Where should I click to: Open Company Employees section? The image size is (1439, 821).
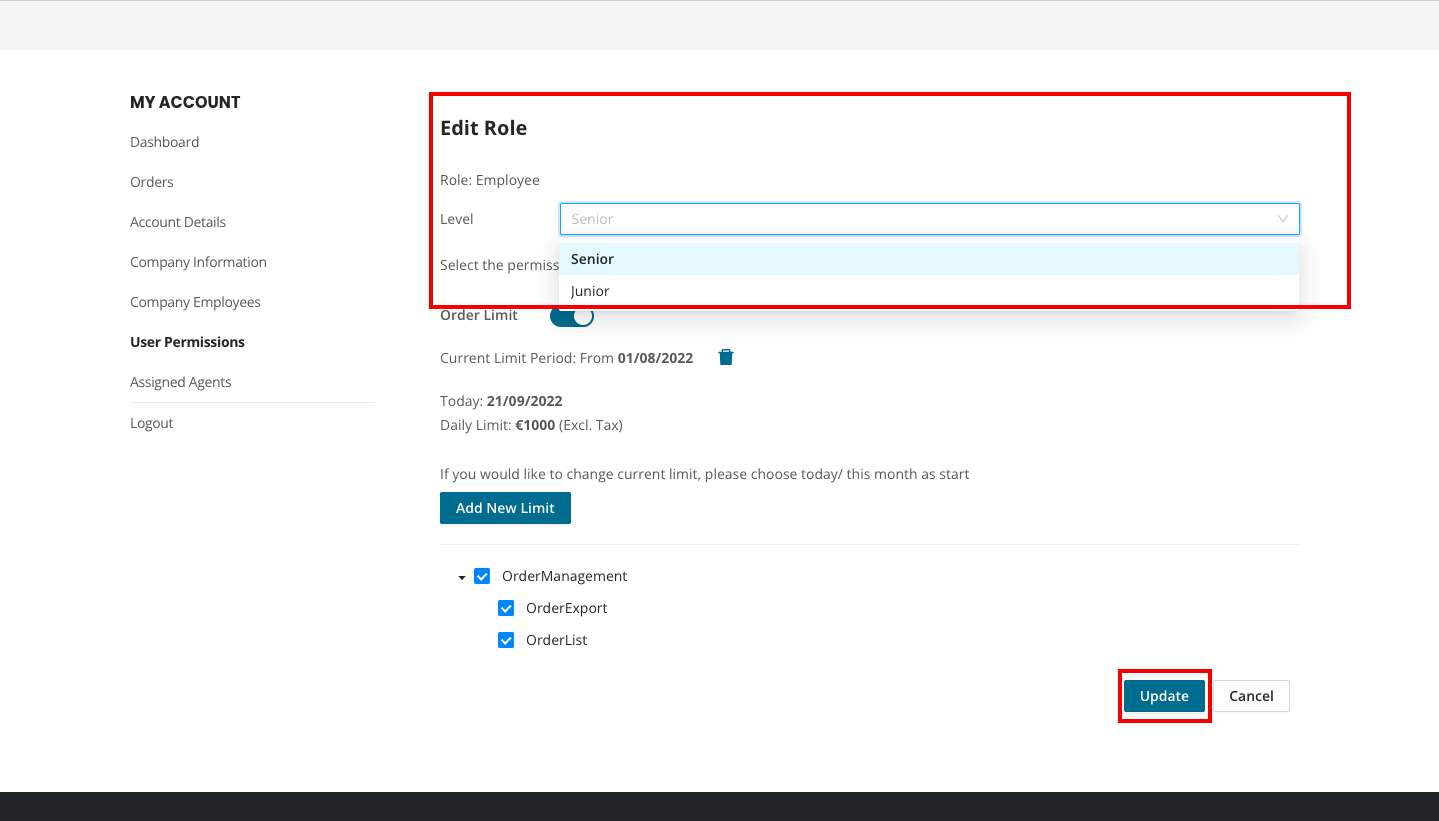click(x=195, y=302)
